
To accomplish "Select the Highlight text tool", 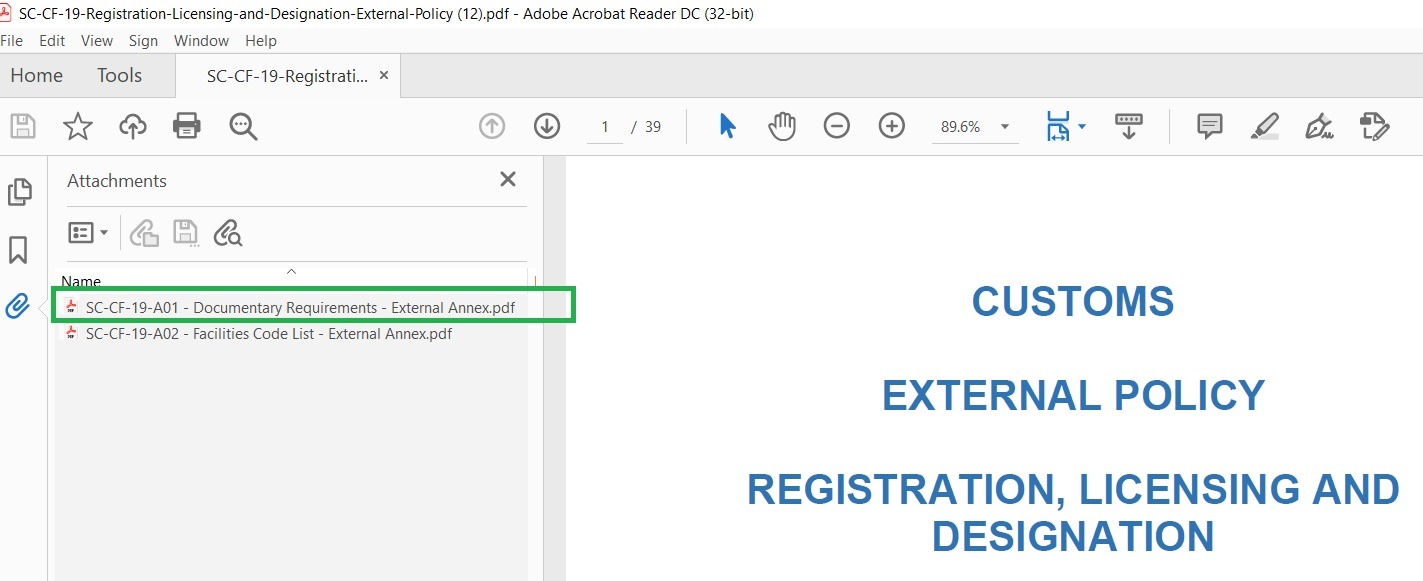I will click(x=1265, y=126).
